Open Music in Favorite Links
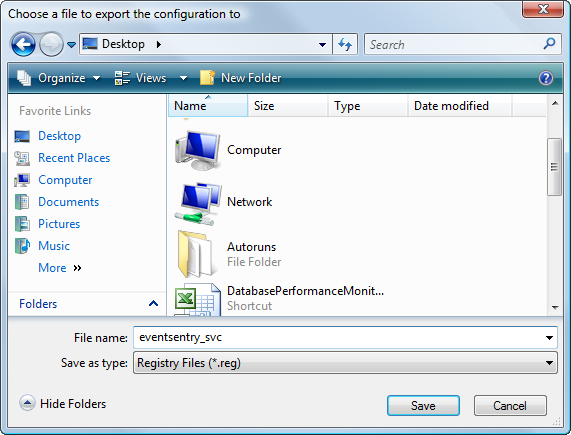 point(54,246)
